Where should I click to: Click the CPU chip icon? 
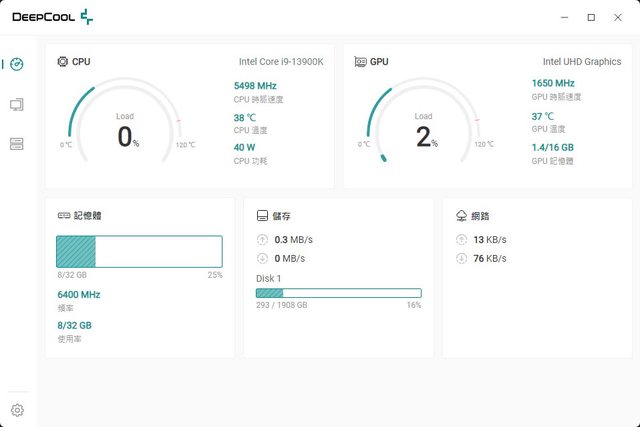tap(63, 61)
